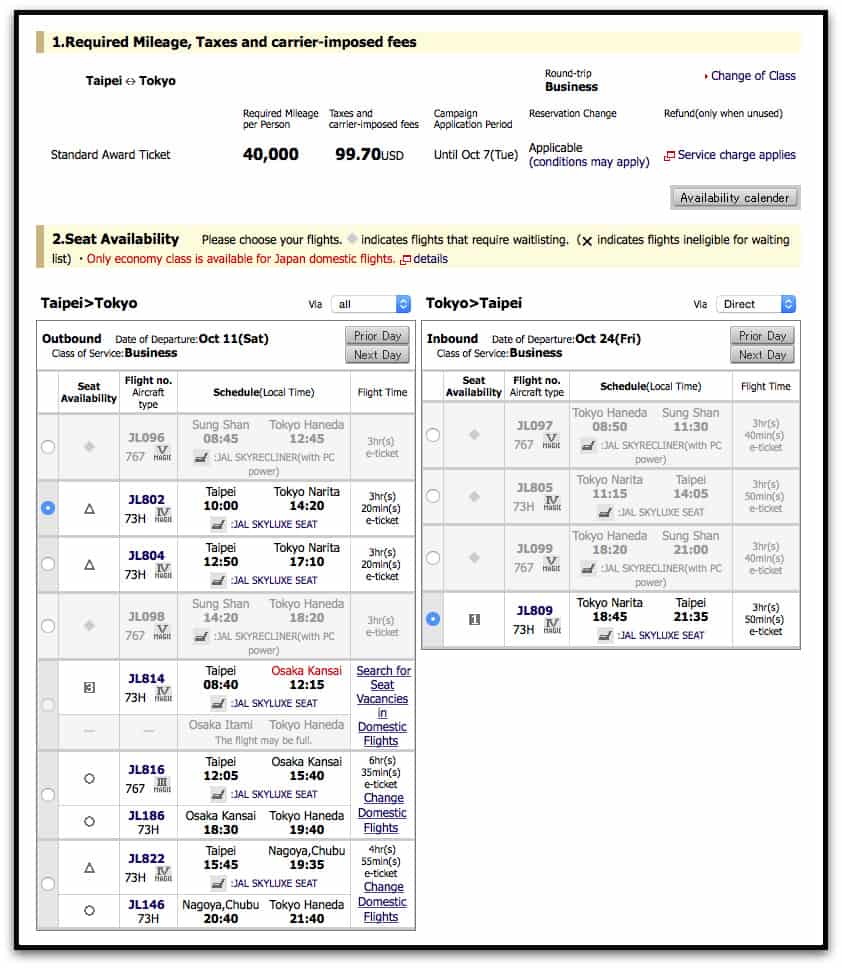Go to Prior Day for inbound flights

pyautogui.click(x=762, y=336)
